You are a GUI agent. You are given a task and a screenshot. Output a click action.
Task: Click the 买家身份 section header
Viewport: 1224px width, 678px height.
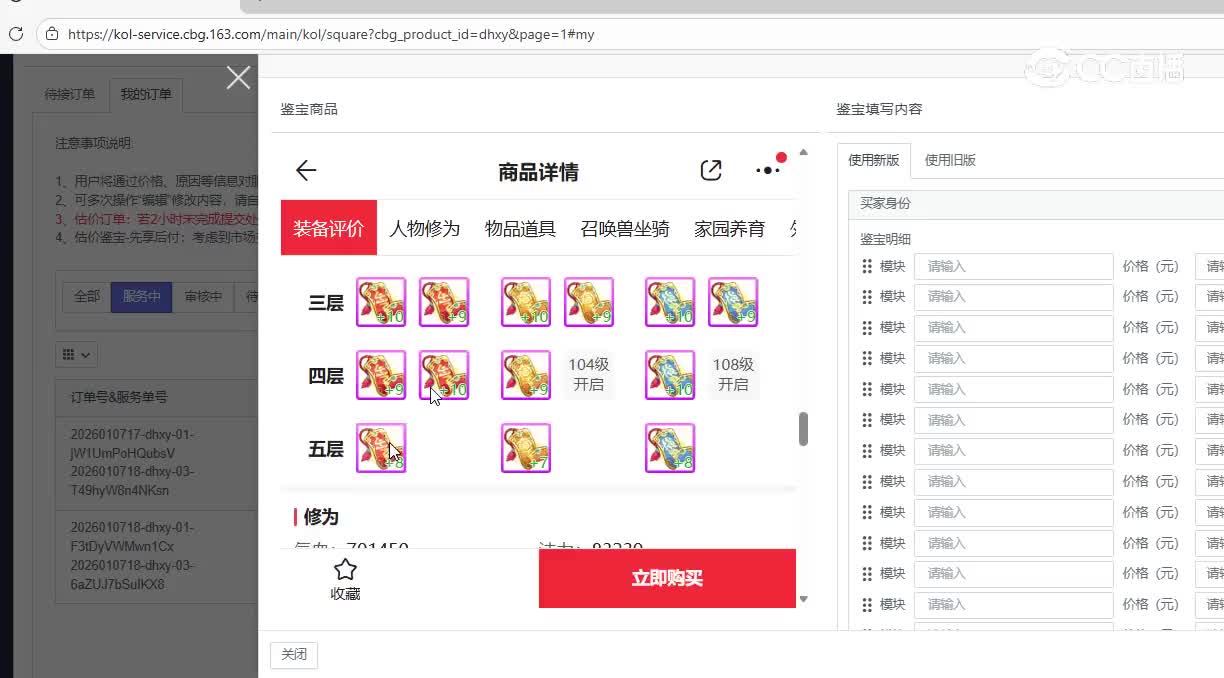(x=886, y=203)
